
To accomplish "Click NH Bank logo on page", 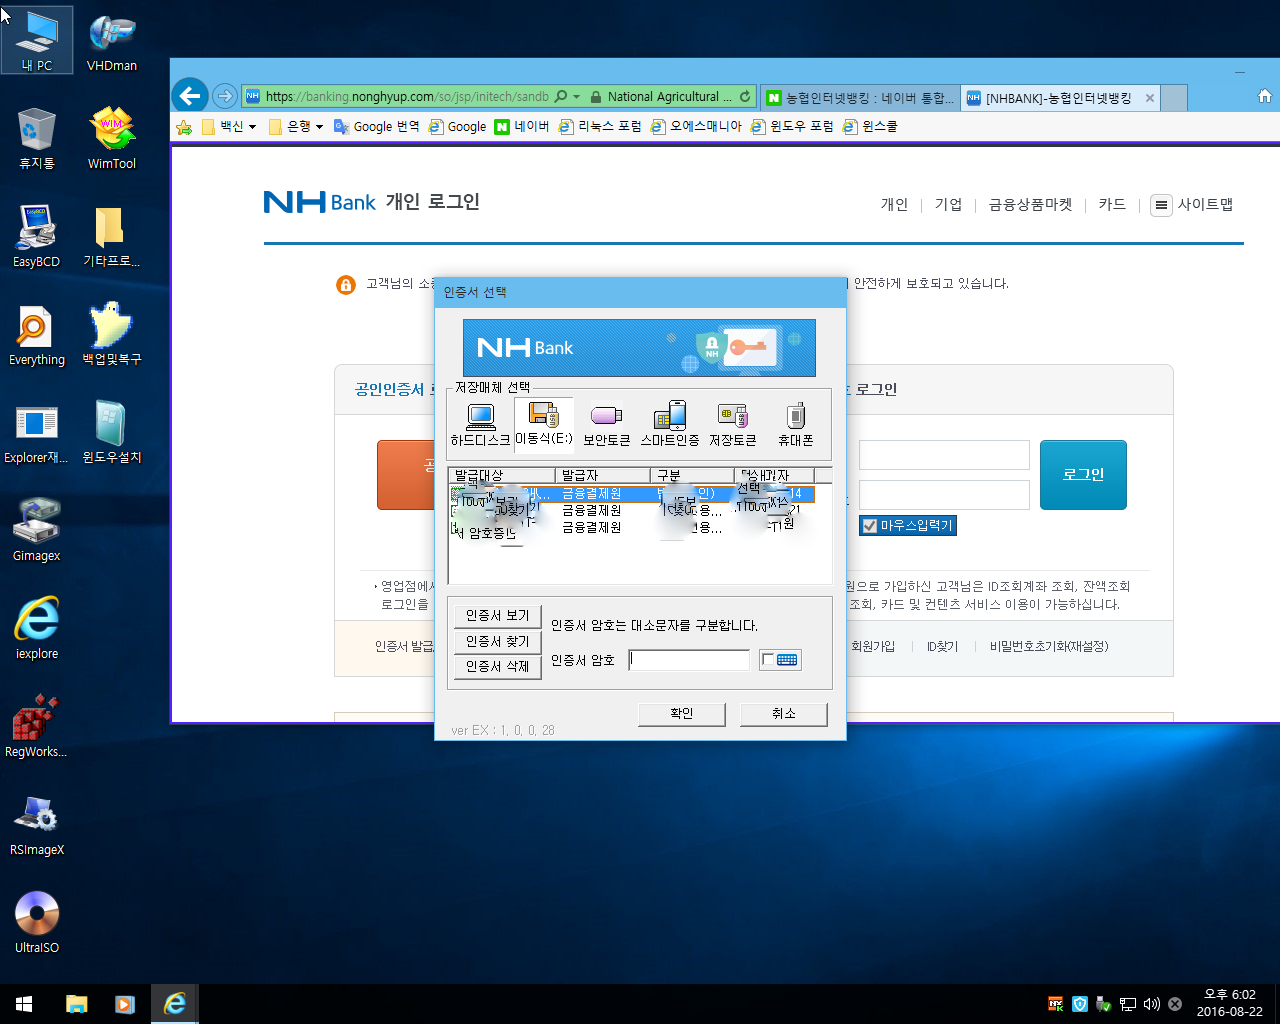I will tap(320, 202).
